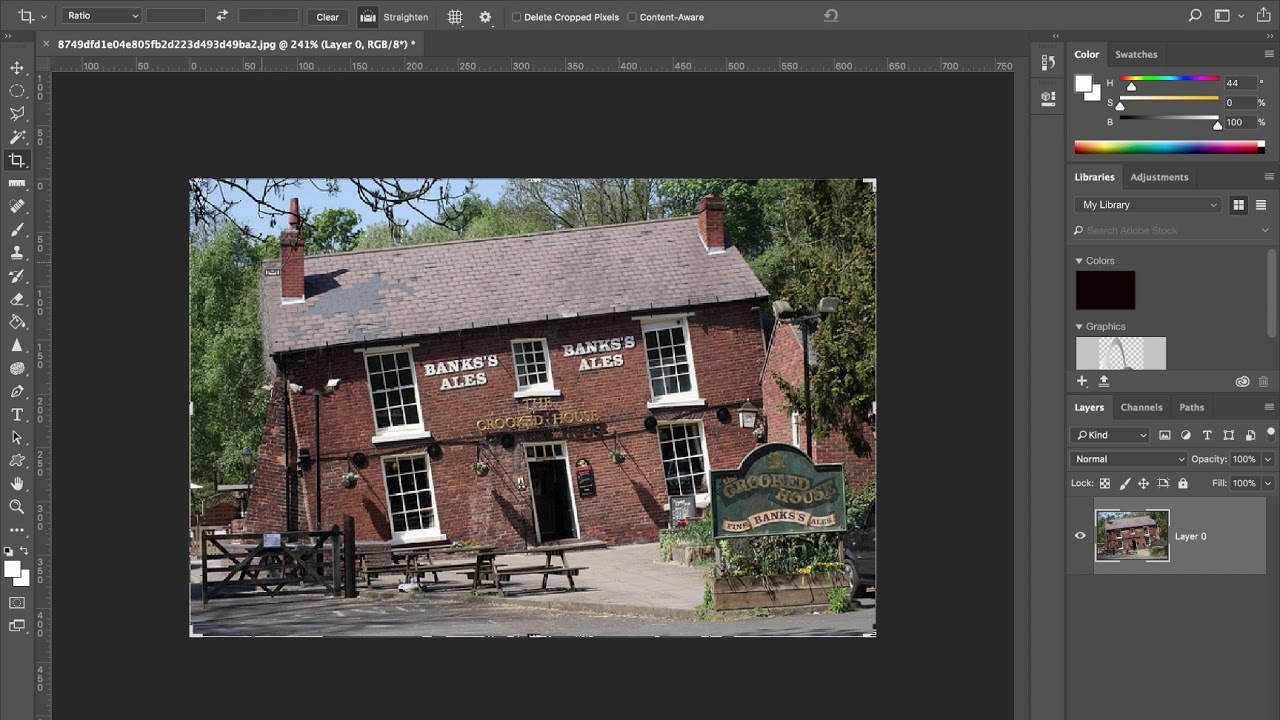Switch to the Swatches tab
The height and width of the screenshot is (720, 1280).
point(1136,54)
